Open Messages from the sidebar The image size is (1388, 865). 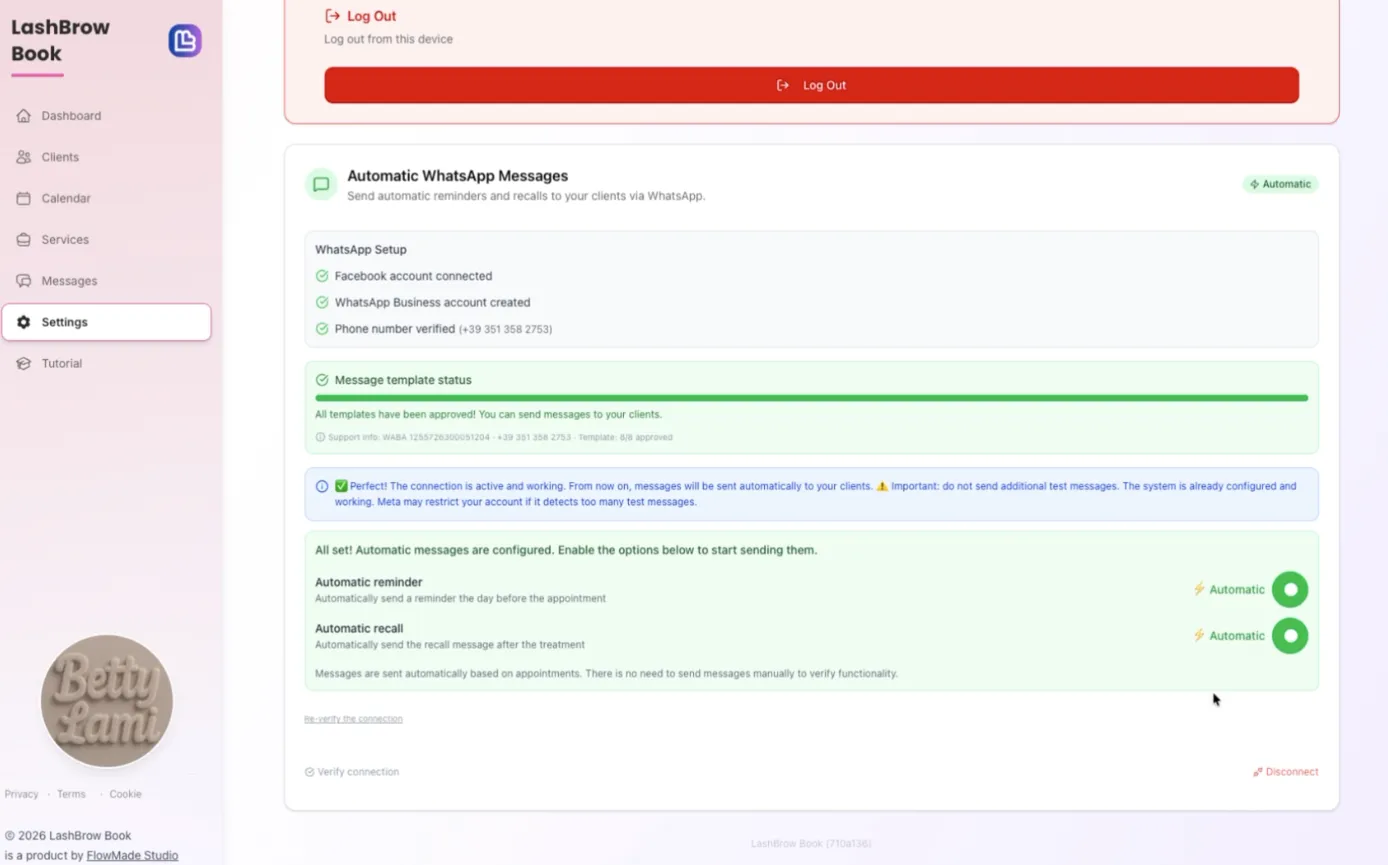106,281
